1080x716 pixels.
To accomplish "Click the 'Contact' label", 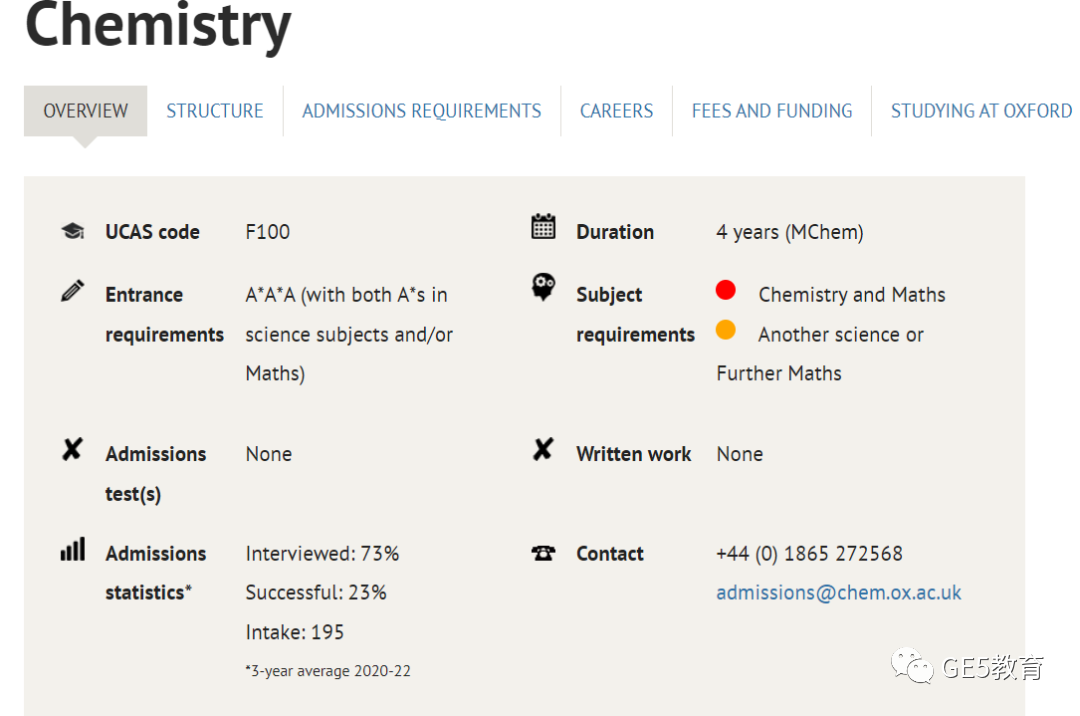I will pyautogui.click(x=610, y=554).
